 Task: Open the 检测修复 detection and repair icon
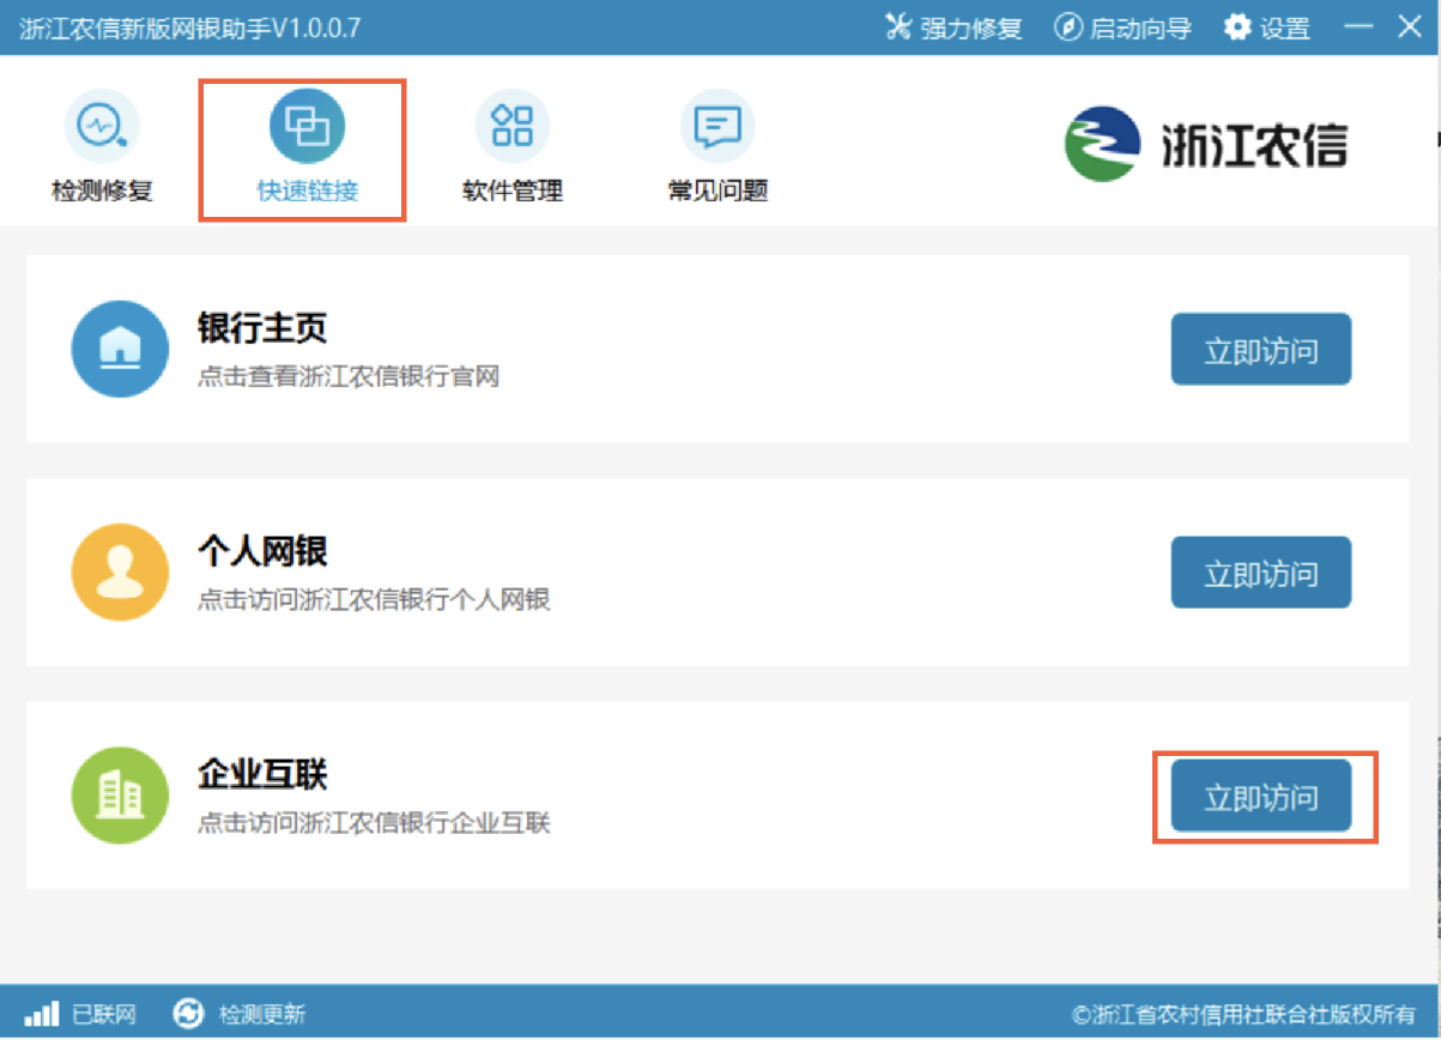102,125
